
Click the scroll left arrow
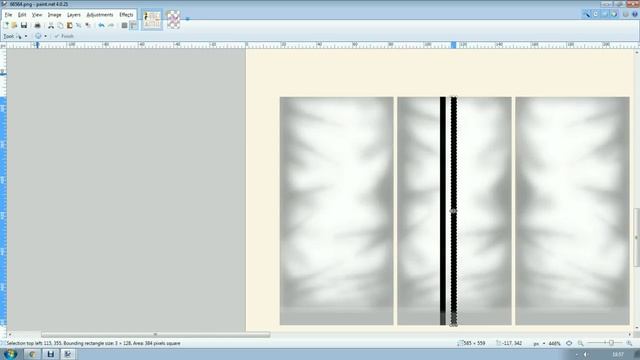[x=9, y=335]
